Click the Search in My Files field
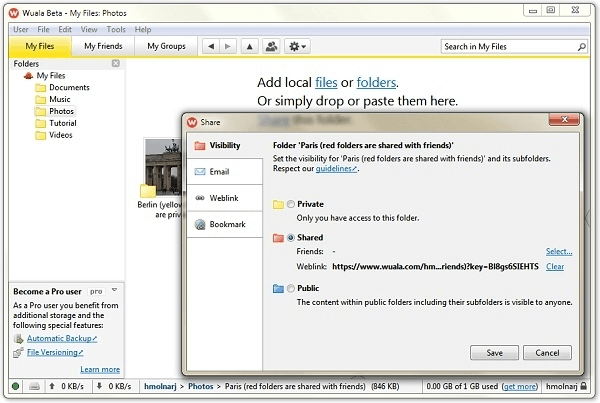Screen dimensions: 600x403 (x=510, y=46)
